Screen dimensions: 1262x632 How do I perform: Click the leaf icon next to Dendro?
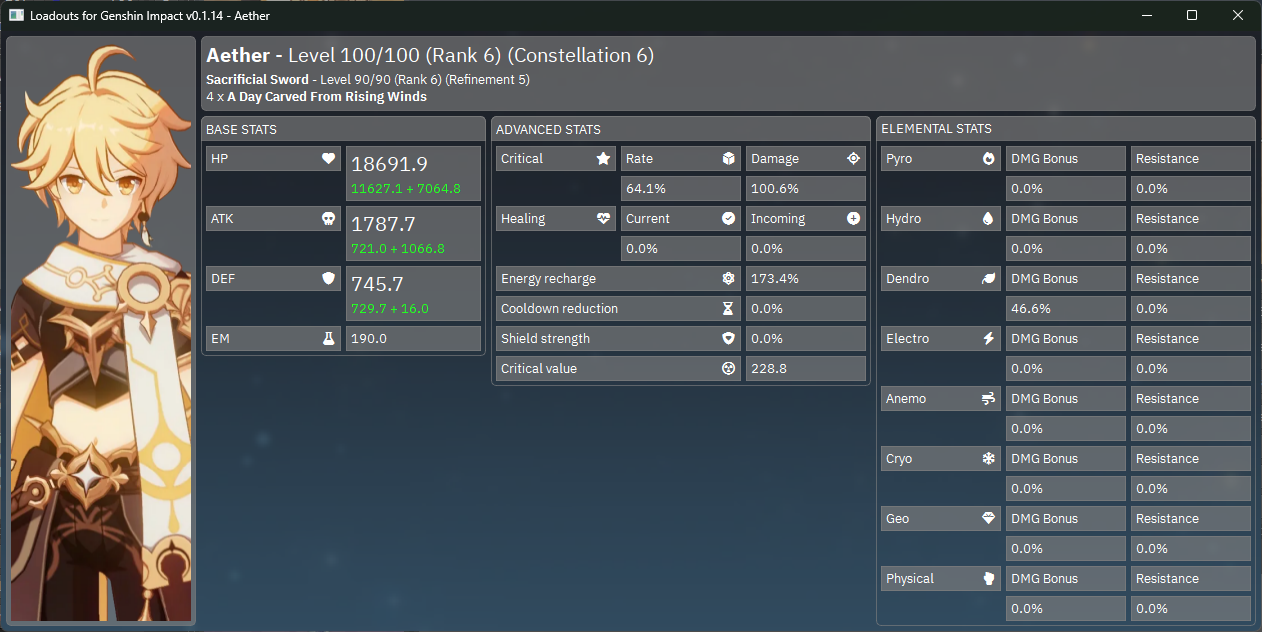click(x=988, y=279)
